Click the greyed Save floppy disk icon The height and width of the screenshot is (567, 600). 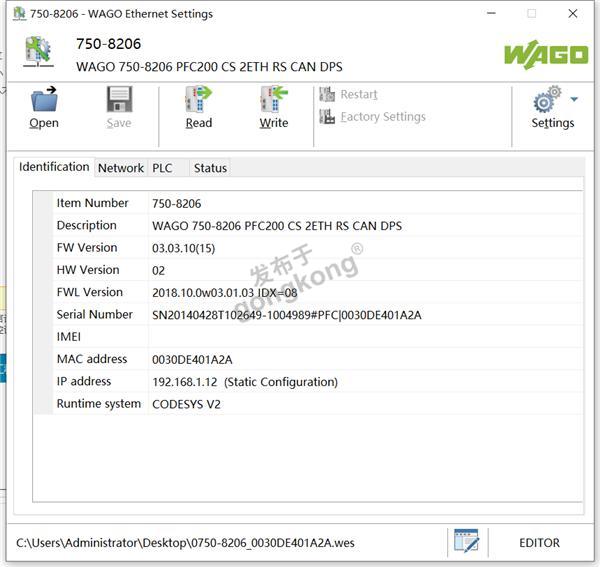[119, 99]
